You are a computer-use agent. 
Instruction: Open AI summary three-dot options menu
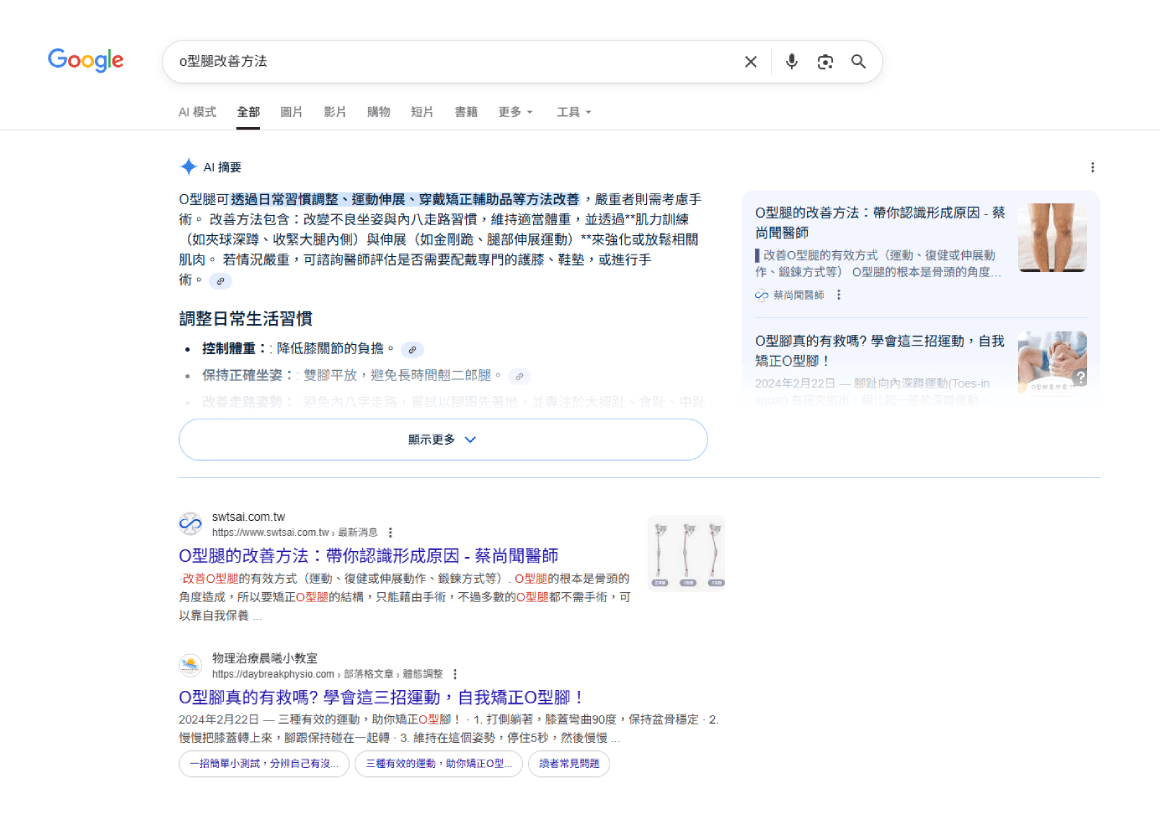click(1092, 167)
